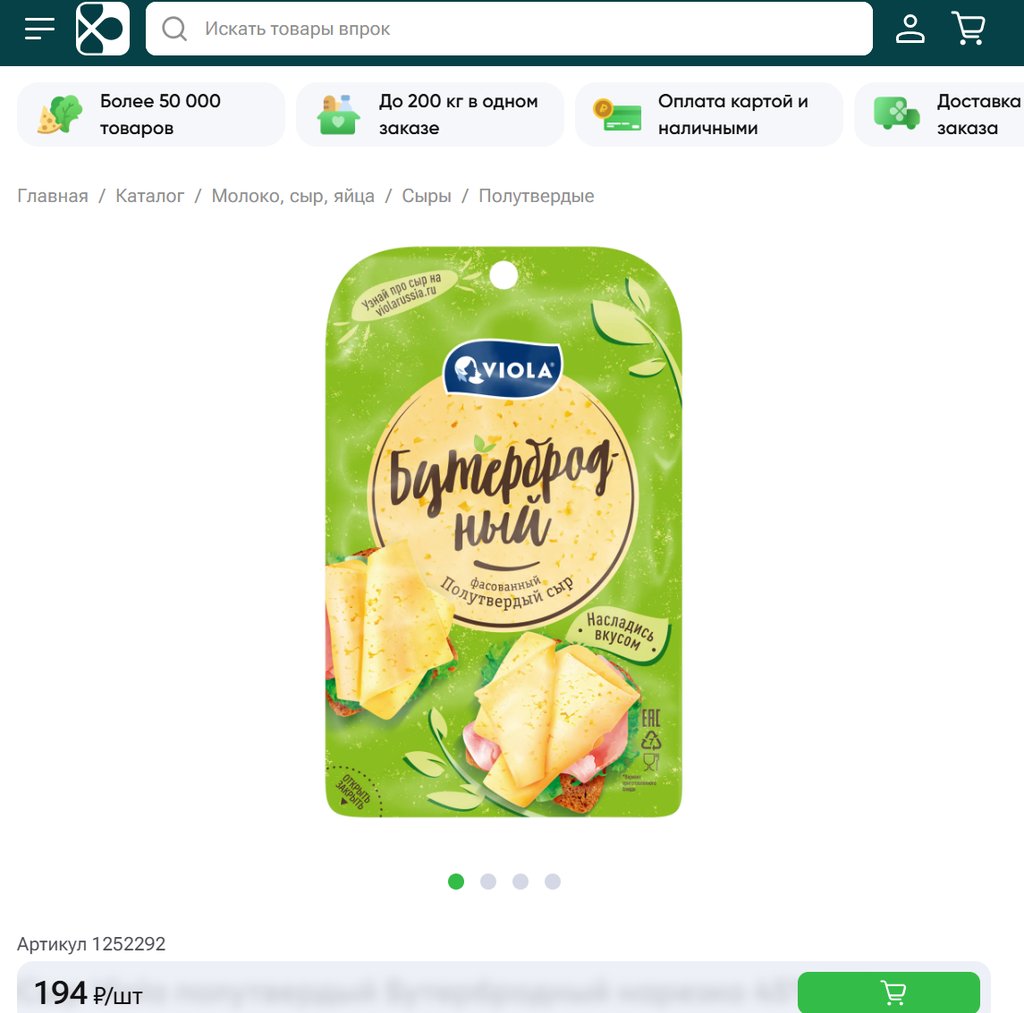The height and width of the screenshot is (1013, 1024).
Task: Click the green grocery box icon
Action: point(338,114)
